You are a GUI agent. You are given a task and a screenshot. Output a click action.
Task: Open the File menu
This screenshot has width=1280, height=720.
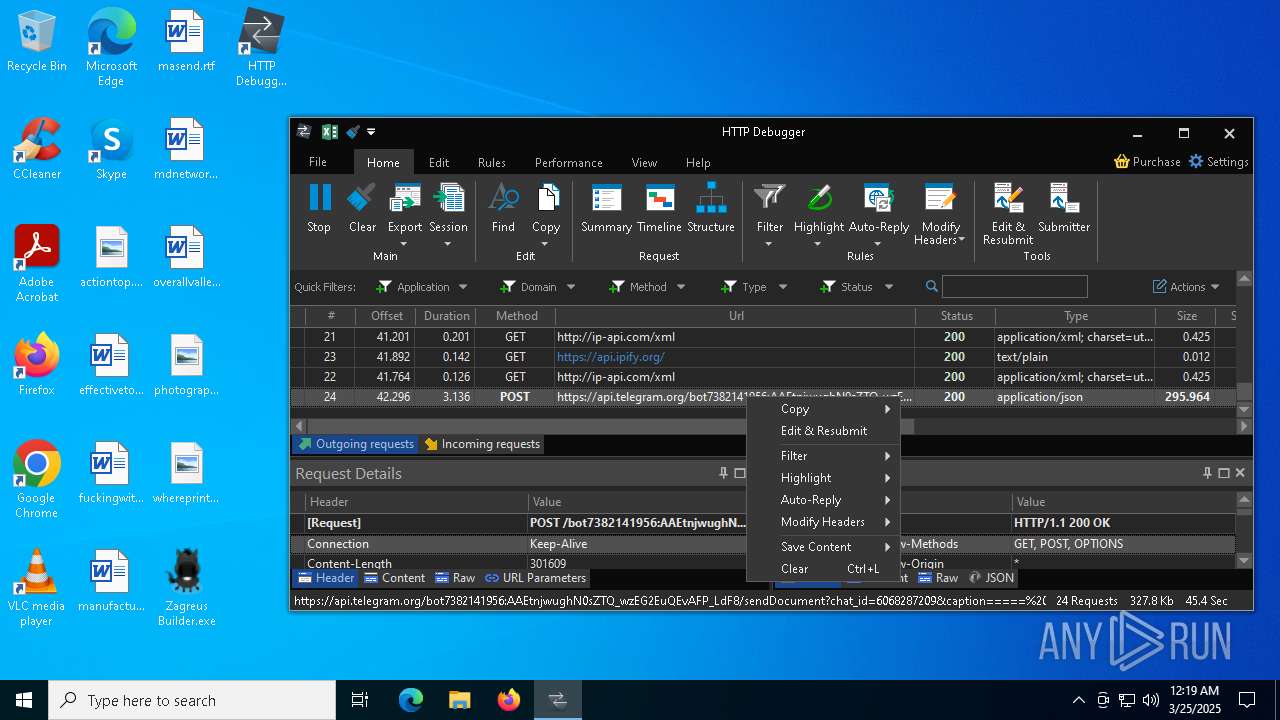click(318, 162)
